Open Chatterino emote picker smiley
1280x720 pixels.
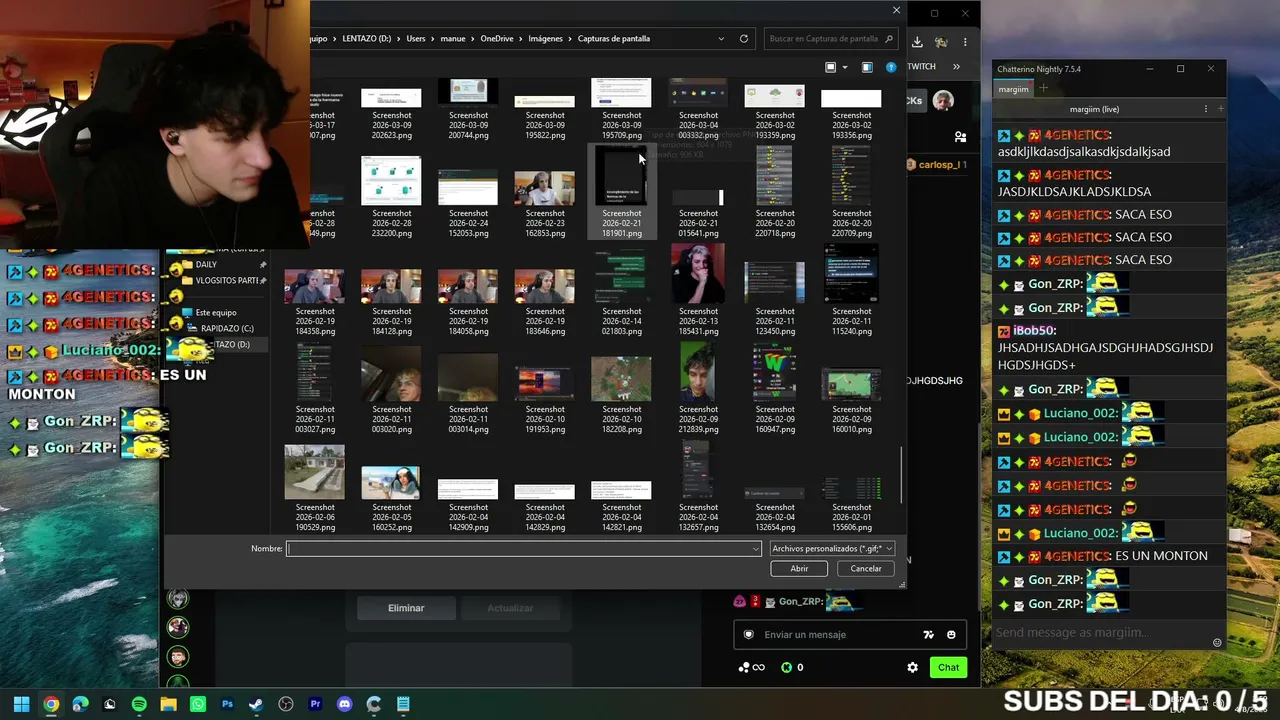click(1217, 642)
